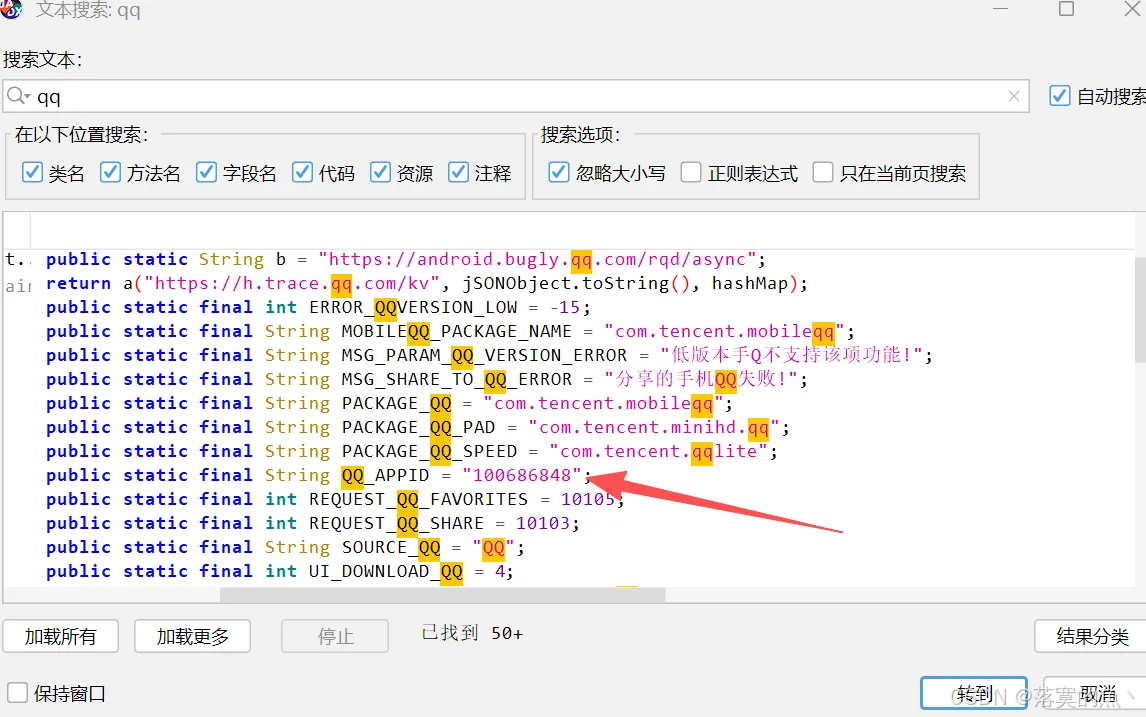Enable 只在当前页搜索 option
1146x717 pixels.
(823, 172)
